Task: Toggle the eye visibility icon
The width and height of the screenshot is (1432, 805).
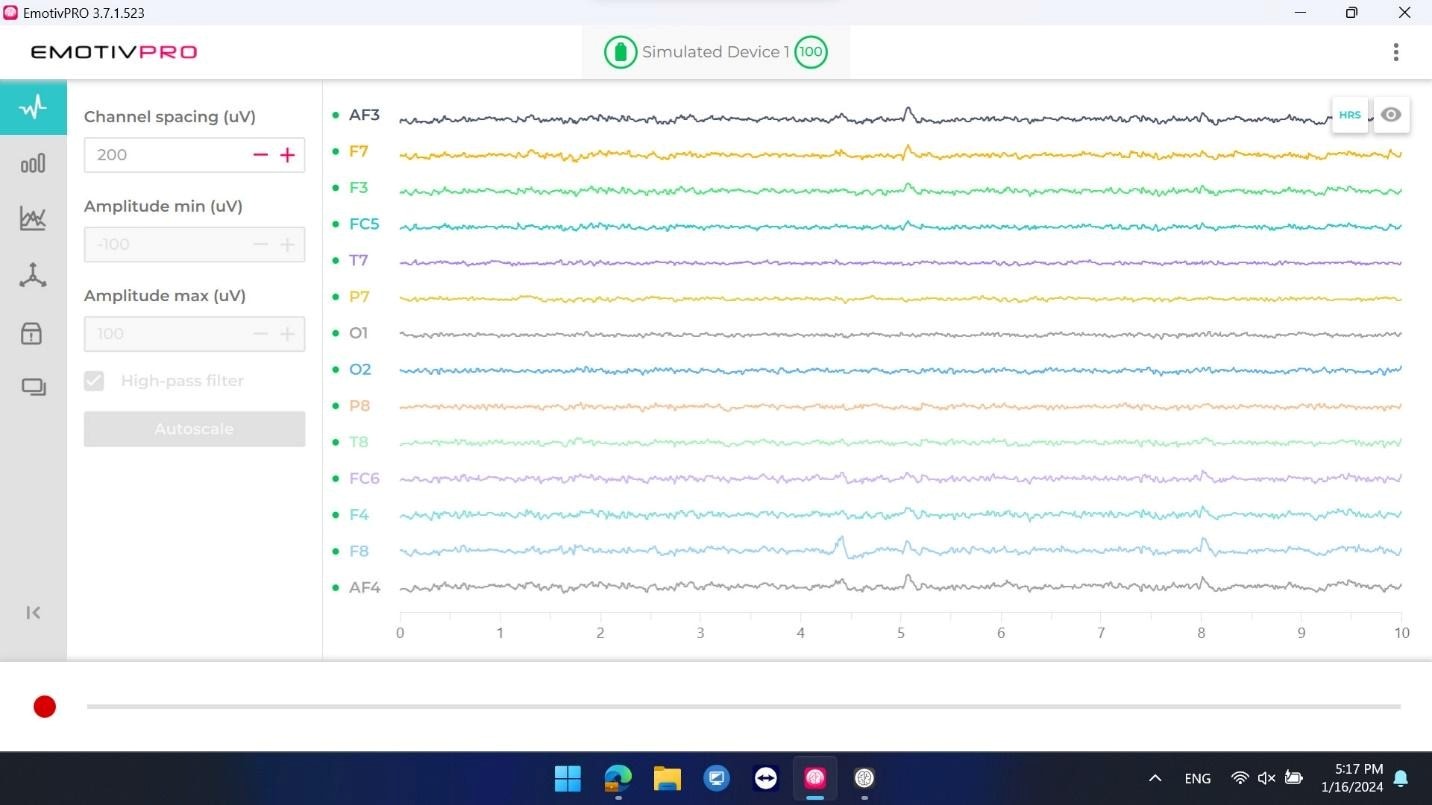Action: (x=1390, y=115)
